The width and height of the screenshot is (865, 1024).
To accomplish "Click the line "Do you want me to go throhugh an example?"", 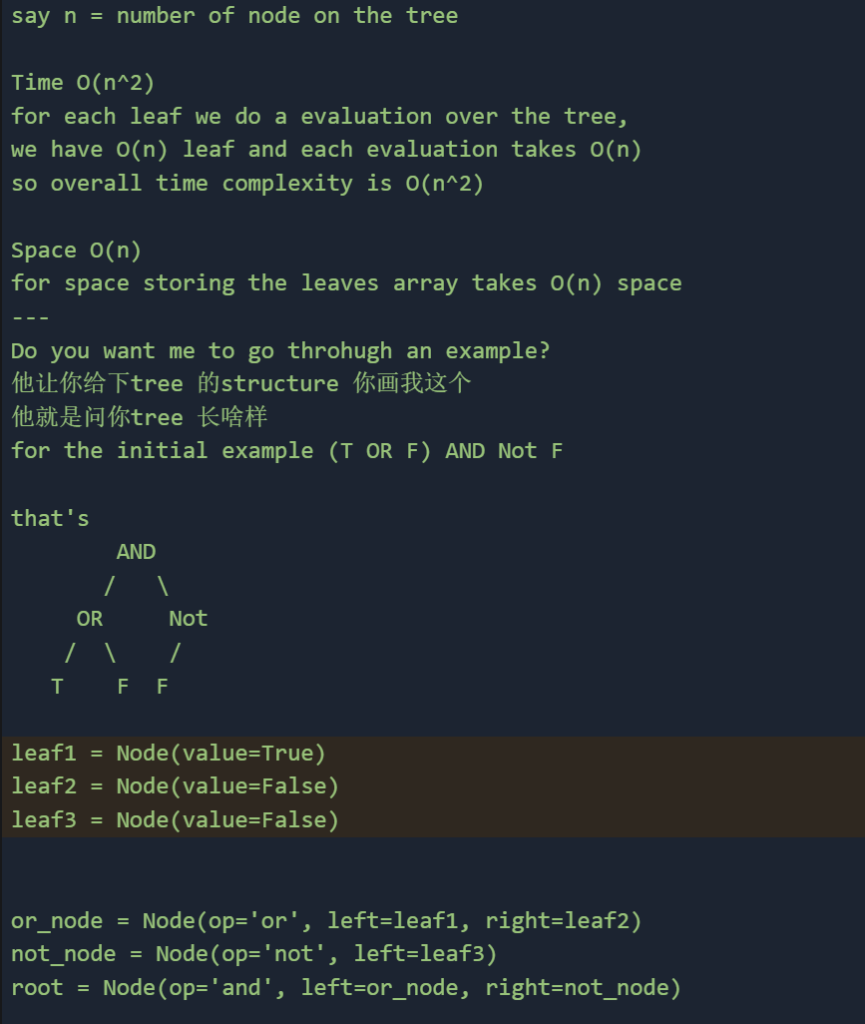I will click(281, 351).
